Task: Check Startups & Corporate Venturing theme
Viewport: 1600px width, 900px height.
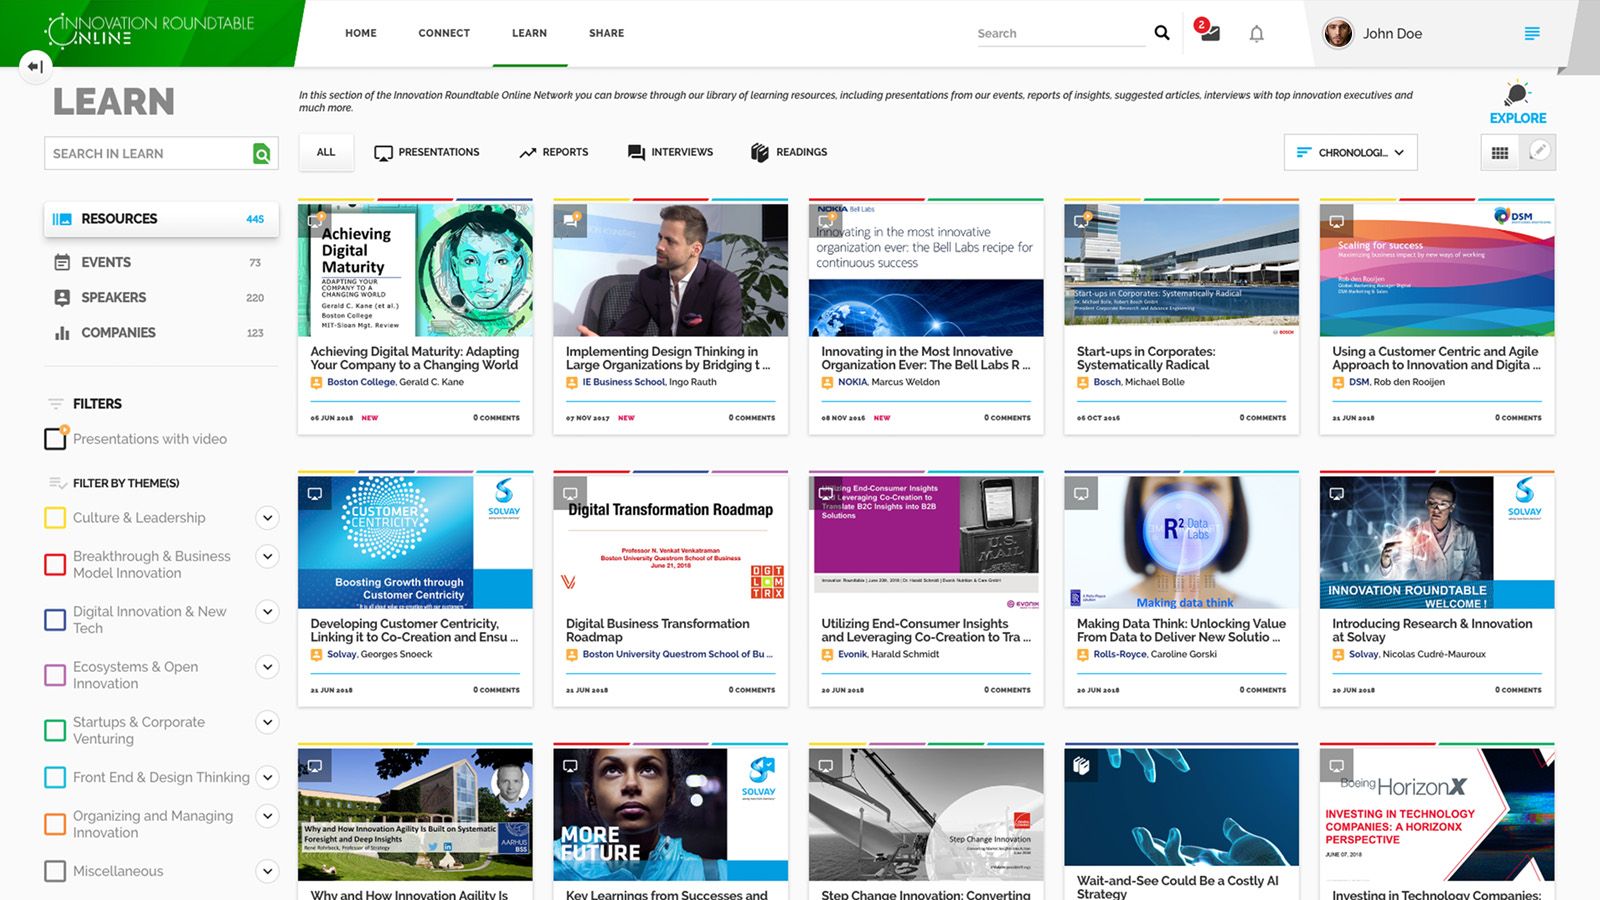Action: (x=55, y=730)
